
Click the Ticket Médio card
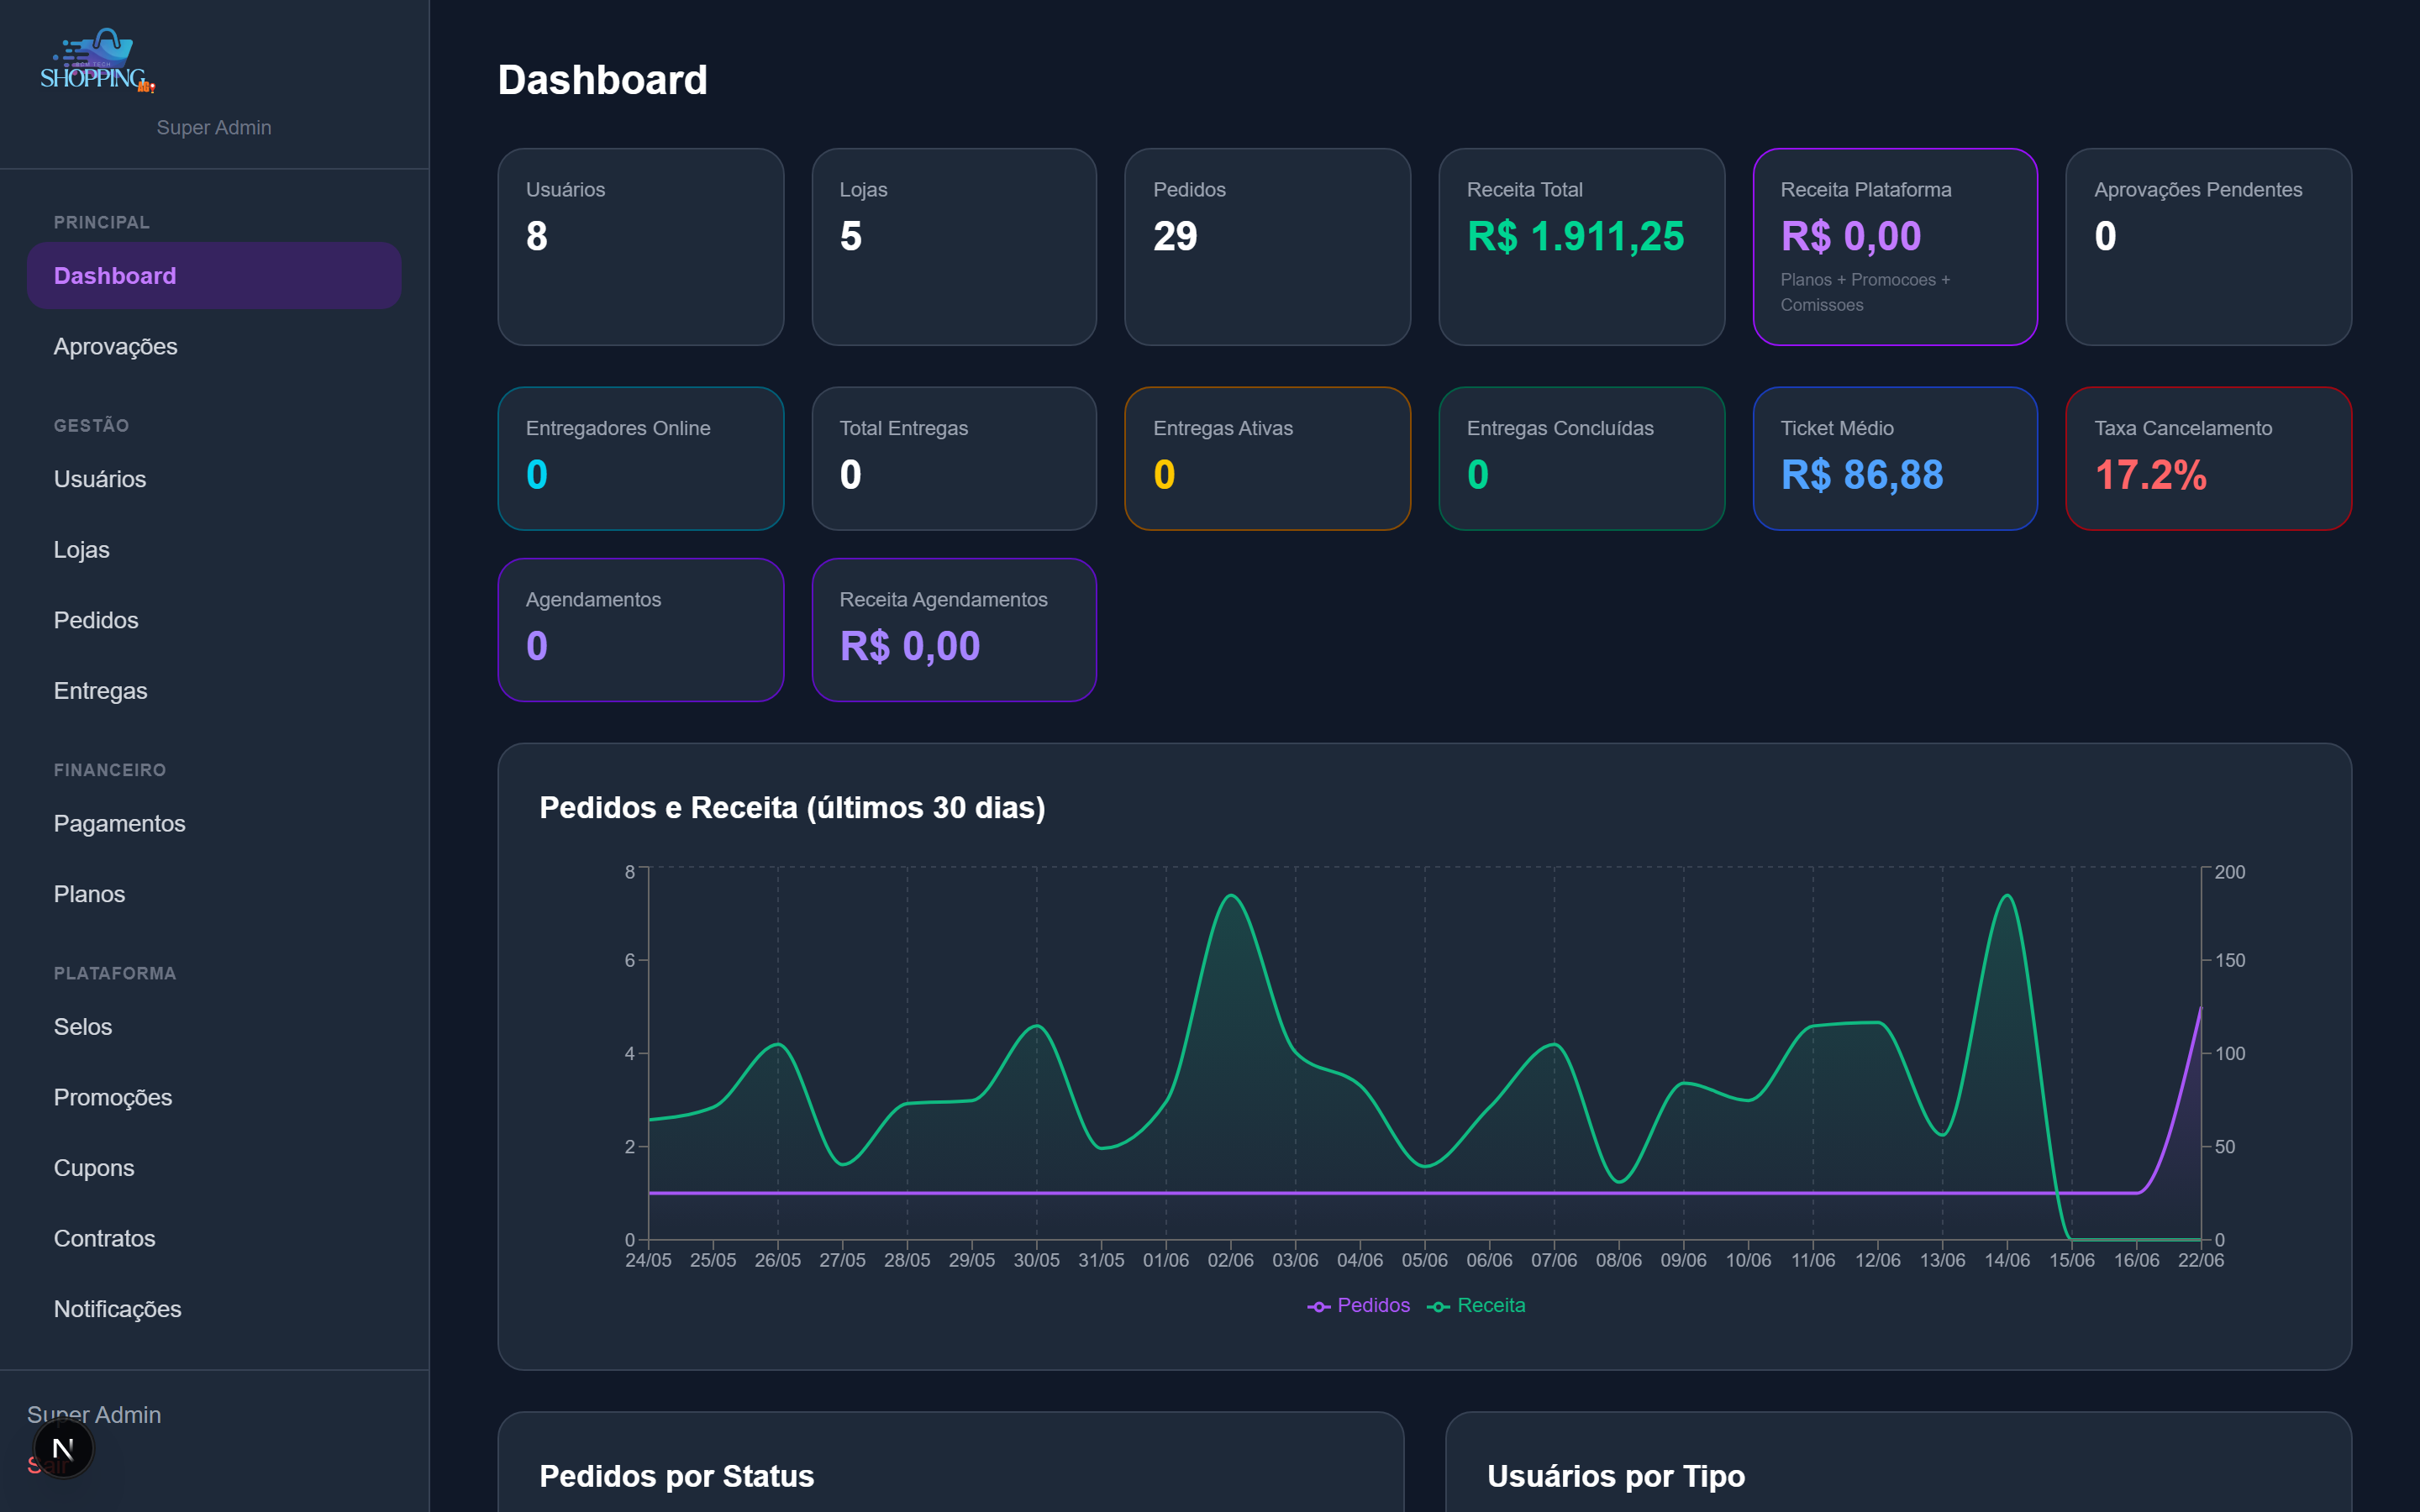click(x=1895, y=459)
